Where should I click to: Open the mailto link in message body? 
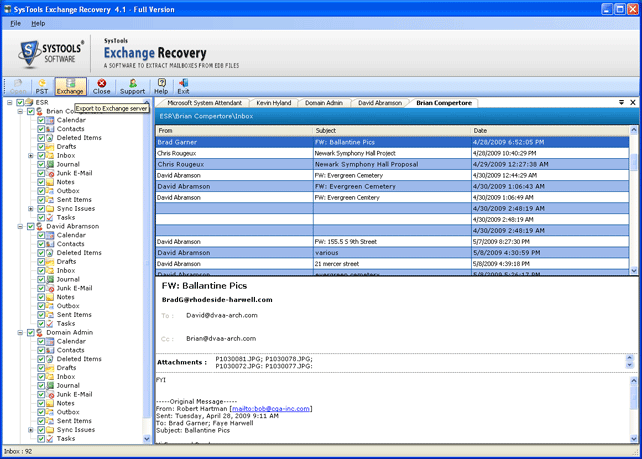[271, 409]
